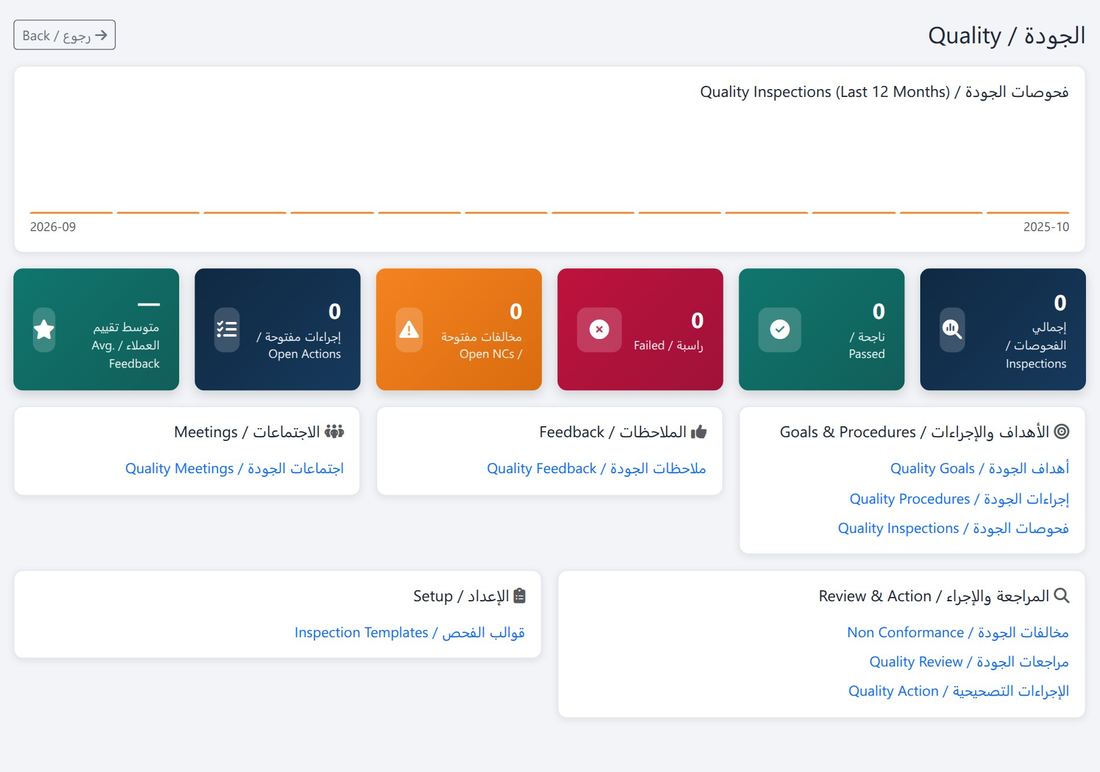Click the magnifier chart icon on Inspections card

pos(952,329)
